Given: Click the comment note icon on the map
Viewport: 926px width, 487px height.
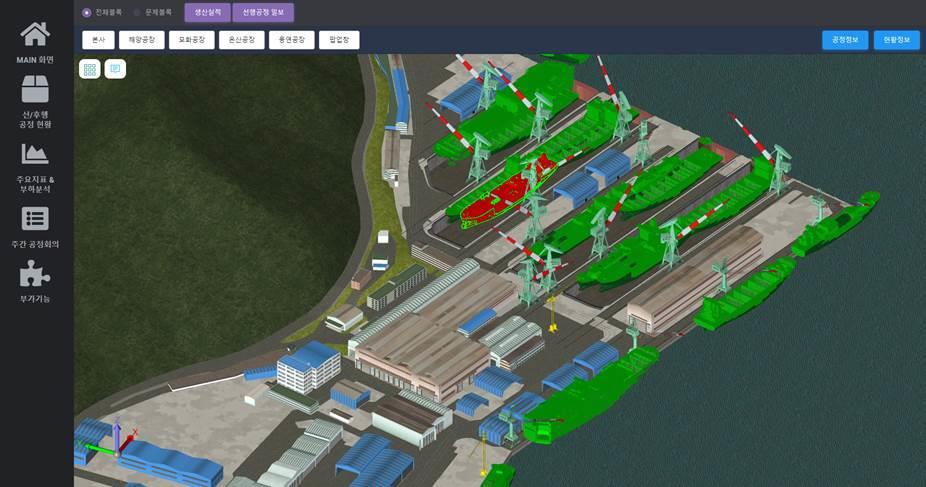Looking at the screenshot, I should click(115, 69).
